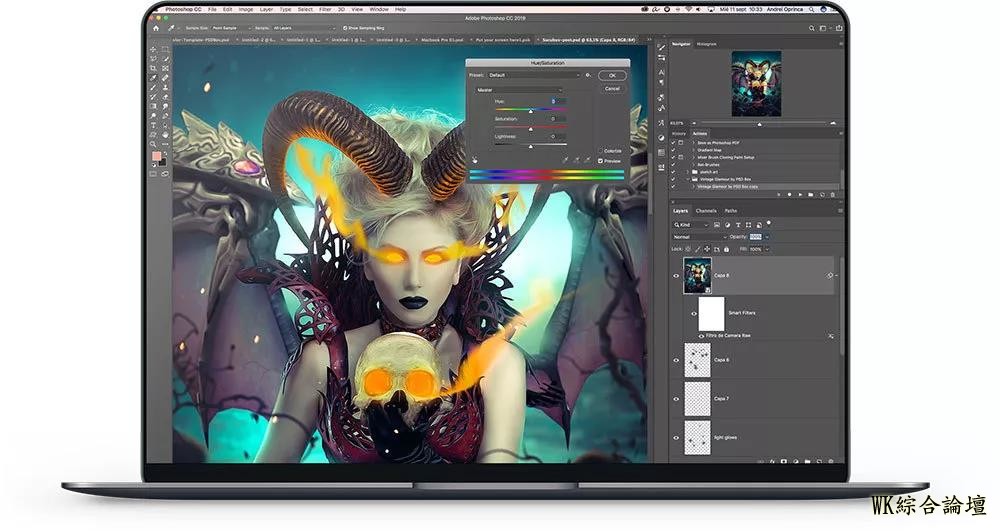The image size is (1000, 531).
Task: Select the Brush tool
Action: (x=153, y=87)
